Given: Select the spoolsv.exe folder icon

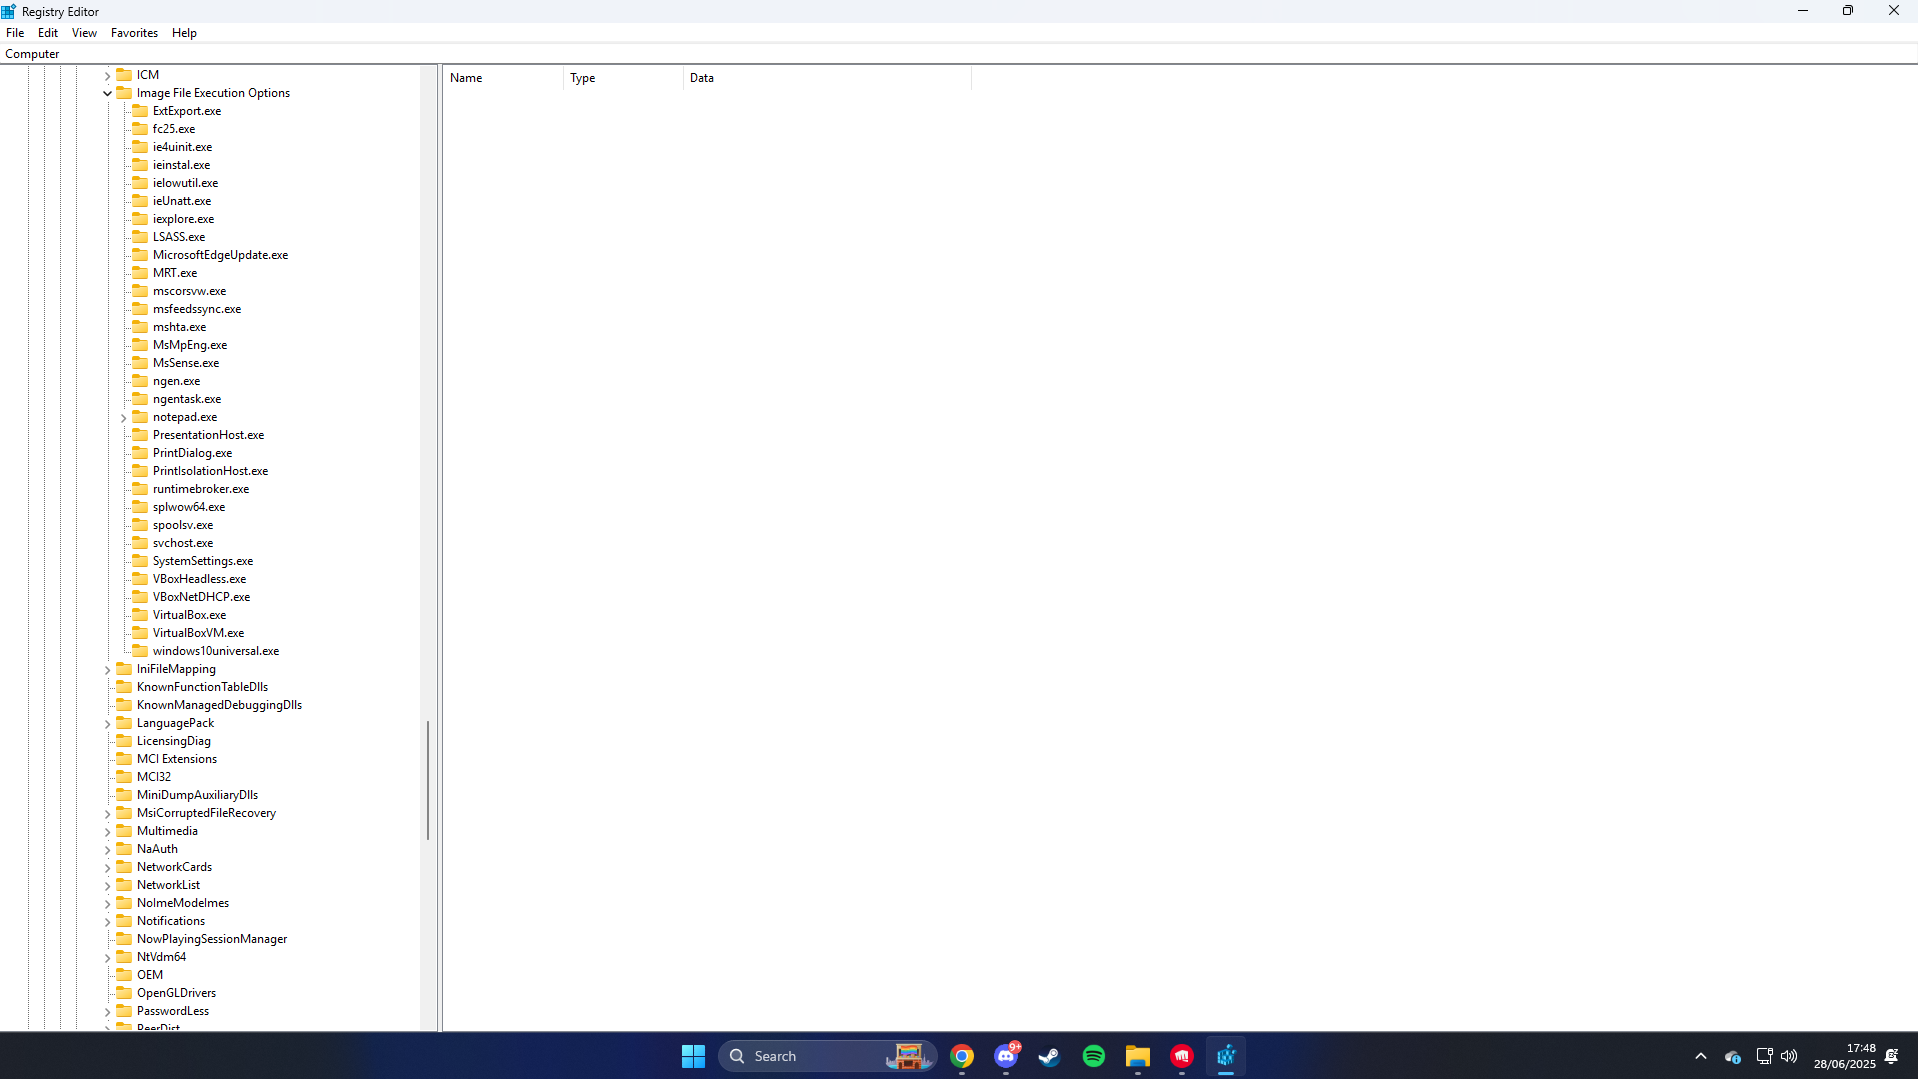Looking at the screenshot, I should click(140, 525).
